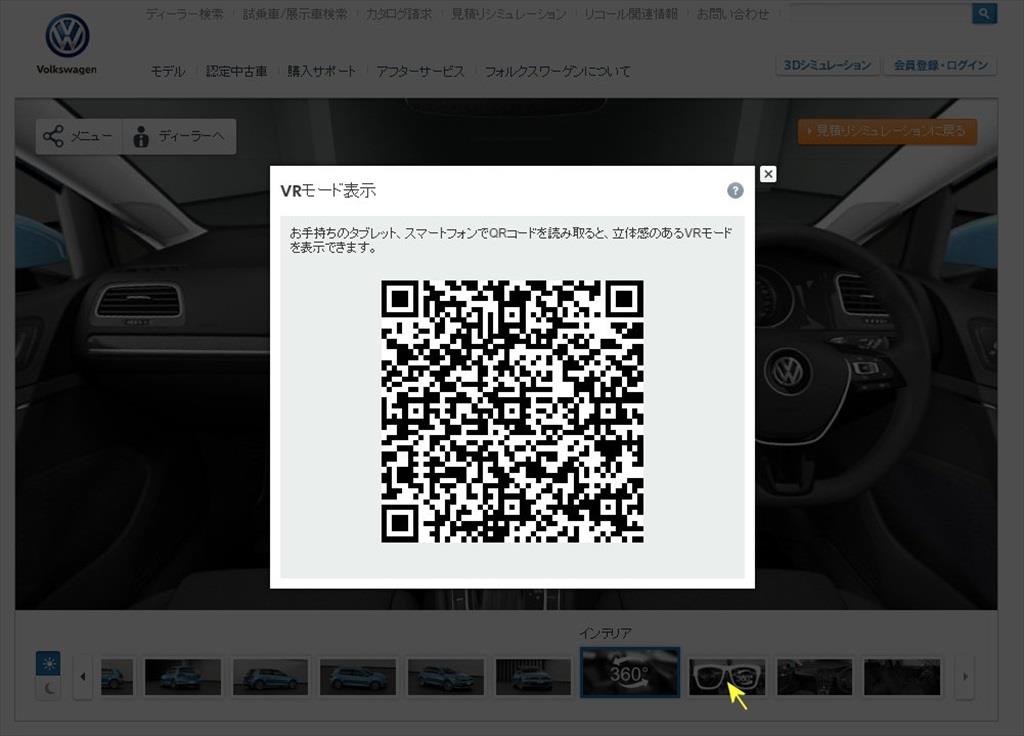Viewport: 1024px width, 736px height.
Task: Show next thumbnails with the right arrow
Action: 965,677
